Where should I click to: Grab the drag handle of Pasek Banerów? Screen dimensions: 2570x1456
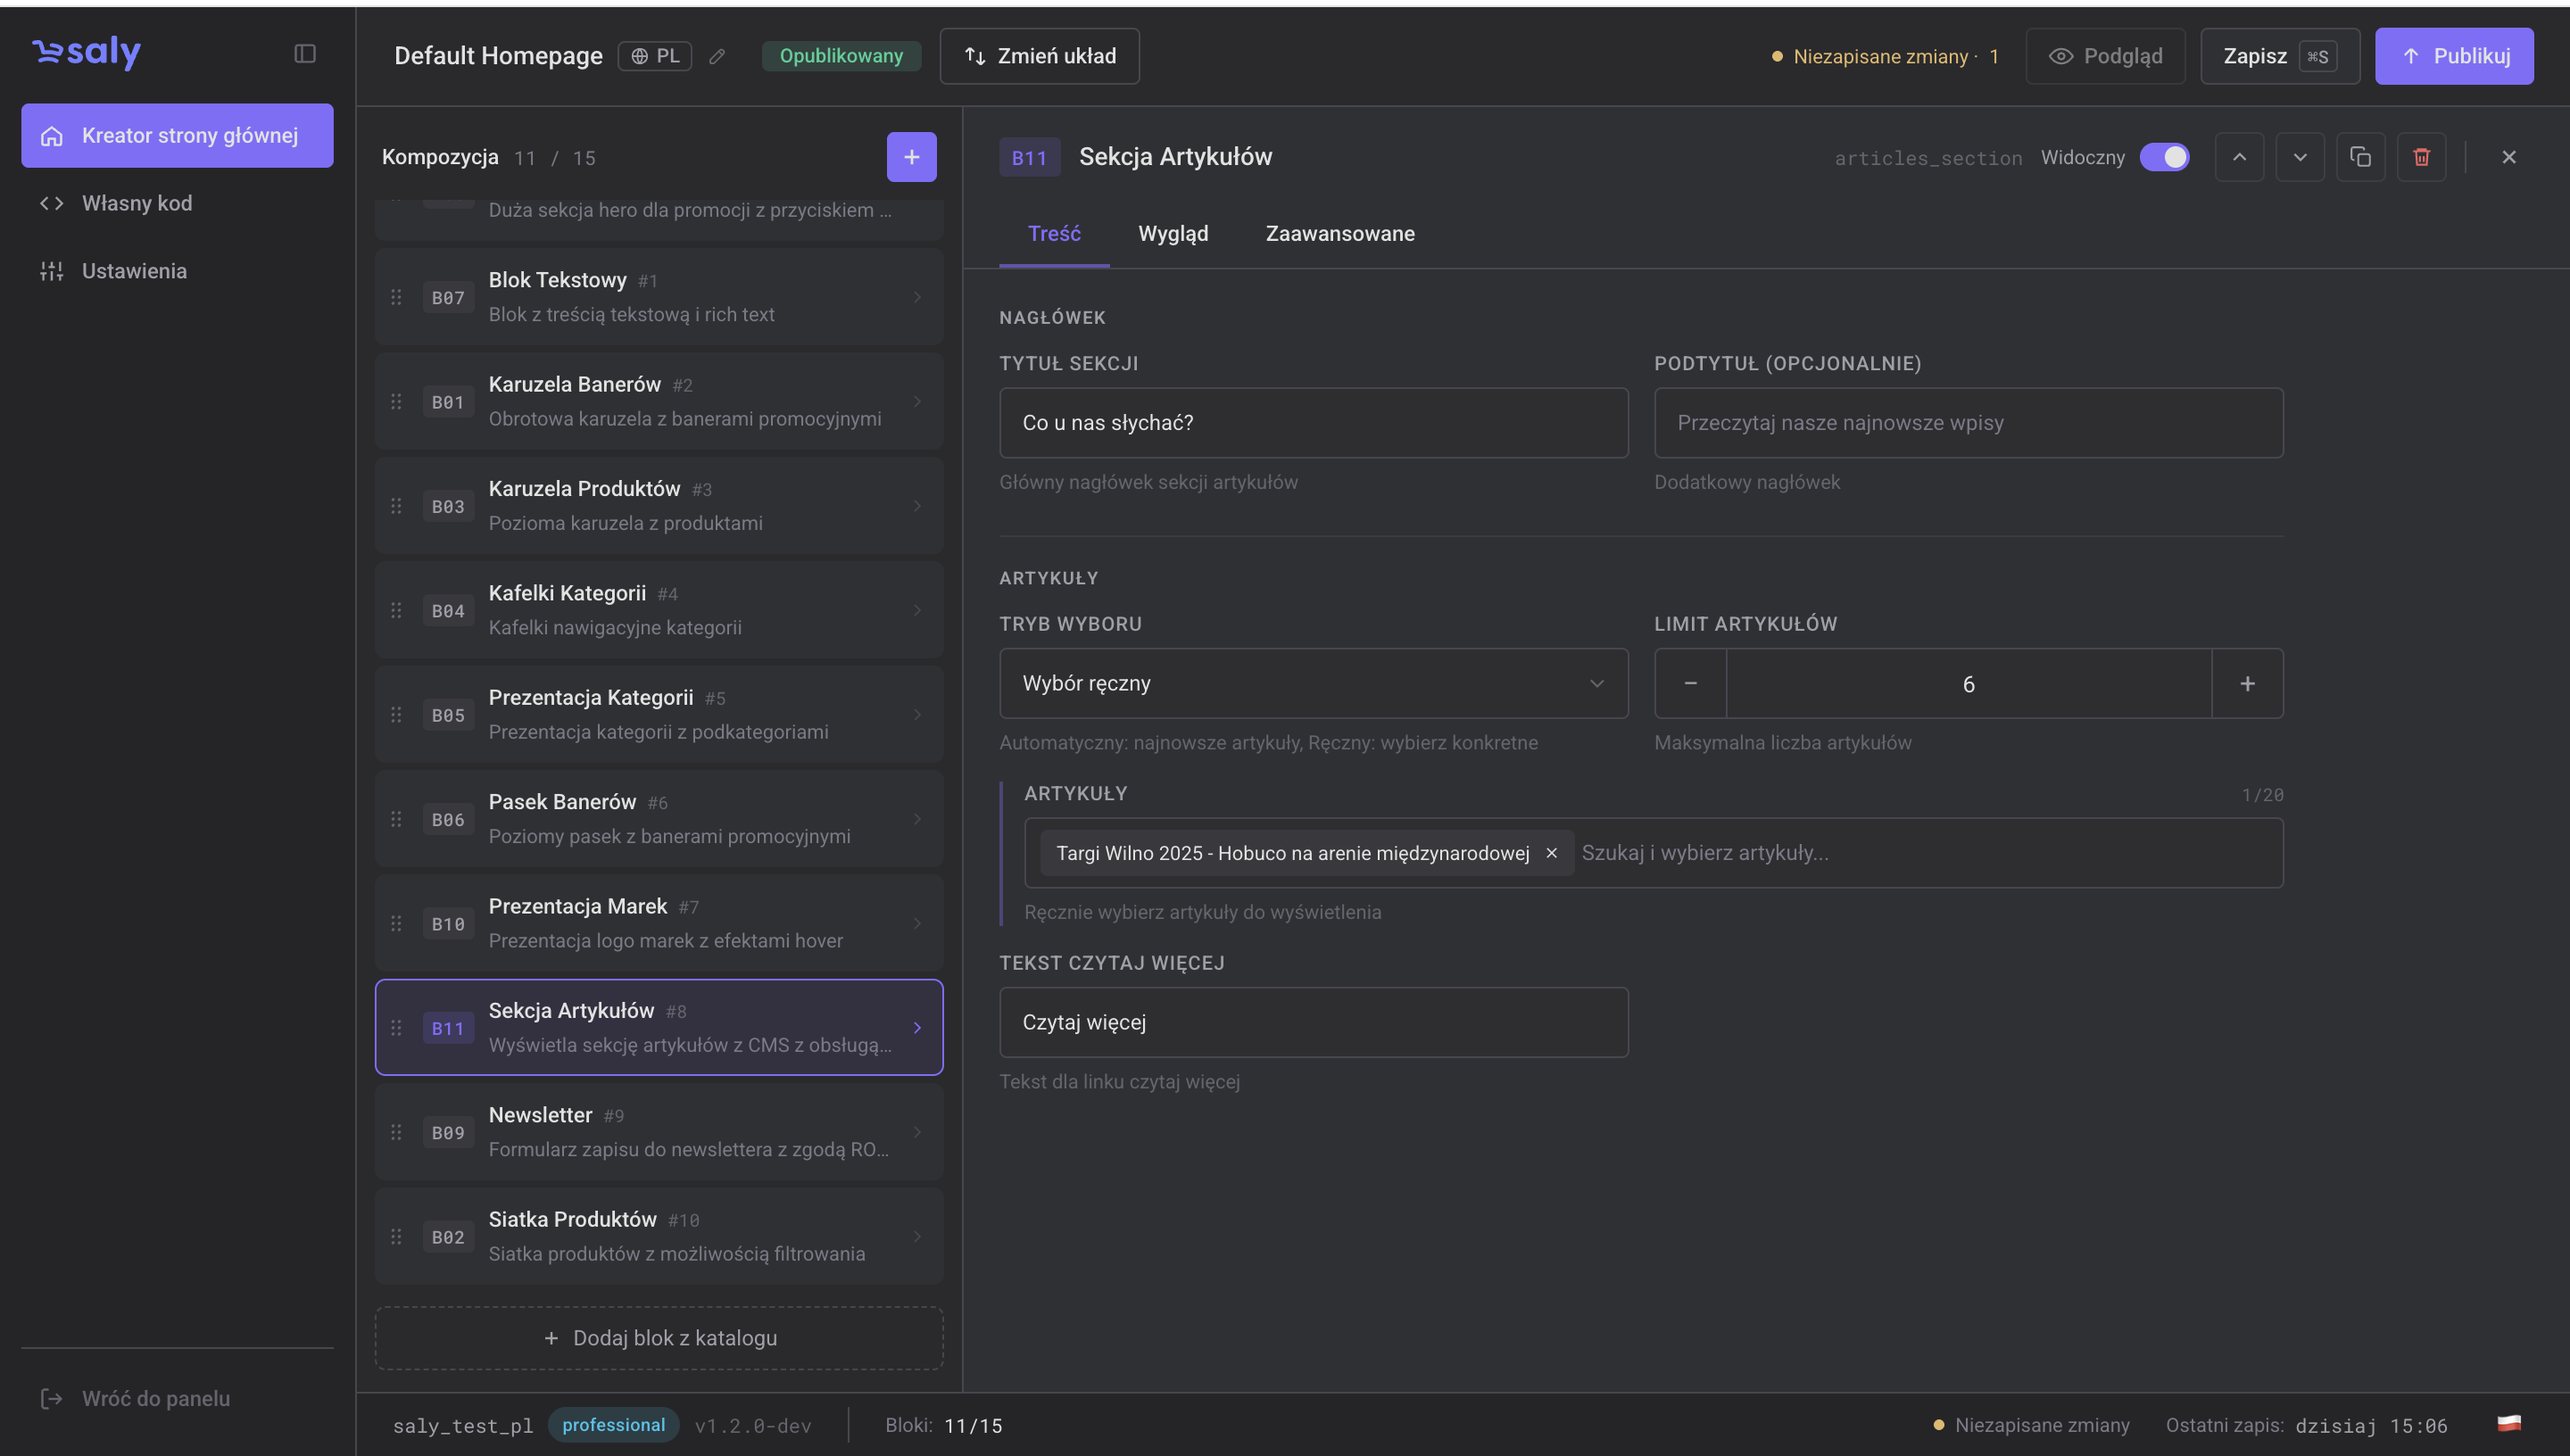[x=396, y=819]
